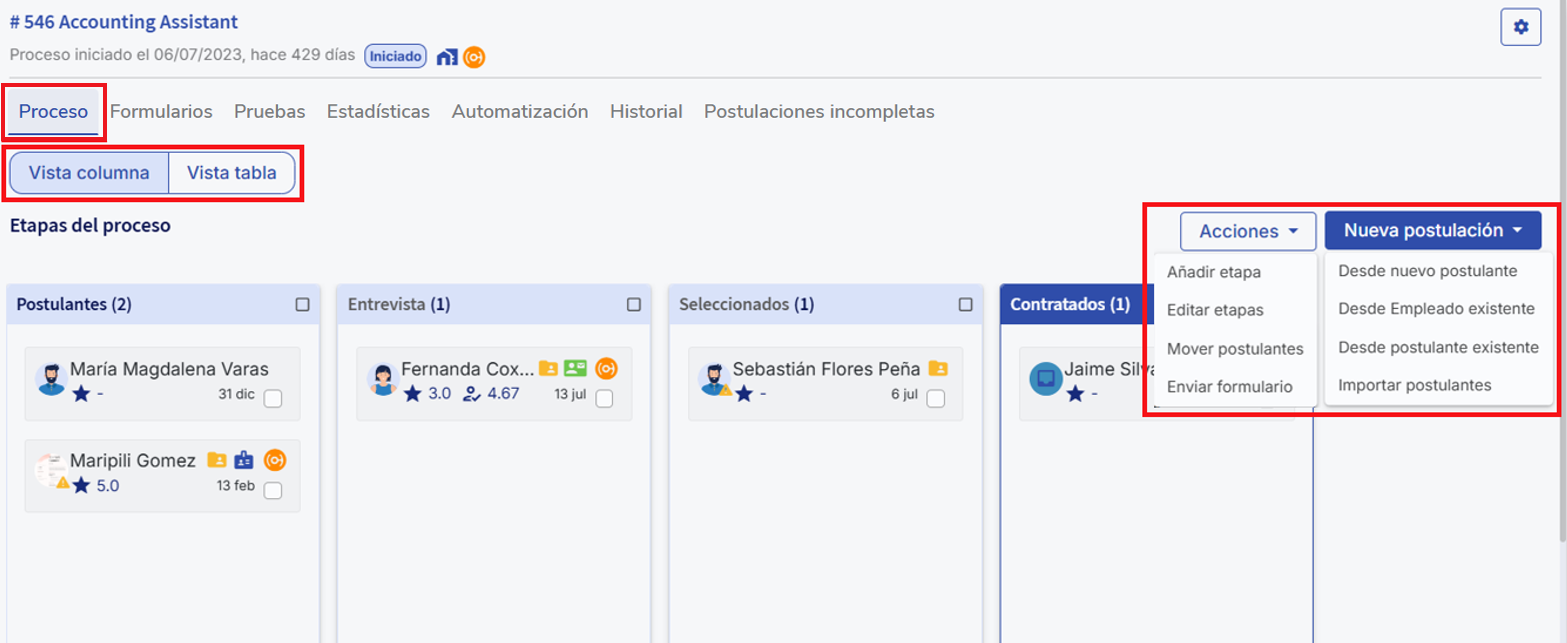Check María Magdalena Varas's checkbox
This screenshot has width=1567, height=643.
(x=273, y=399)
